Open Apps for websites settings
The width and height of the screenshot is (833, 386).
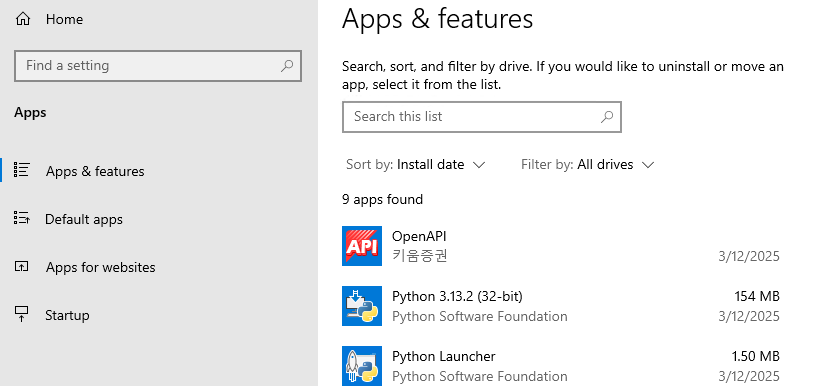101,267
